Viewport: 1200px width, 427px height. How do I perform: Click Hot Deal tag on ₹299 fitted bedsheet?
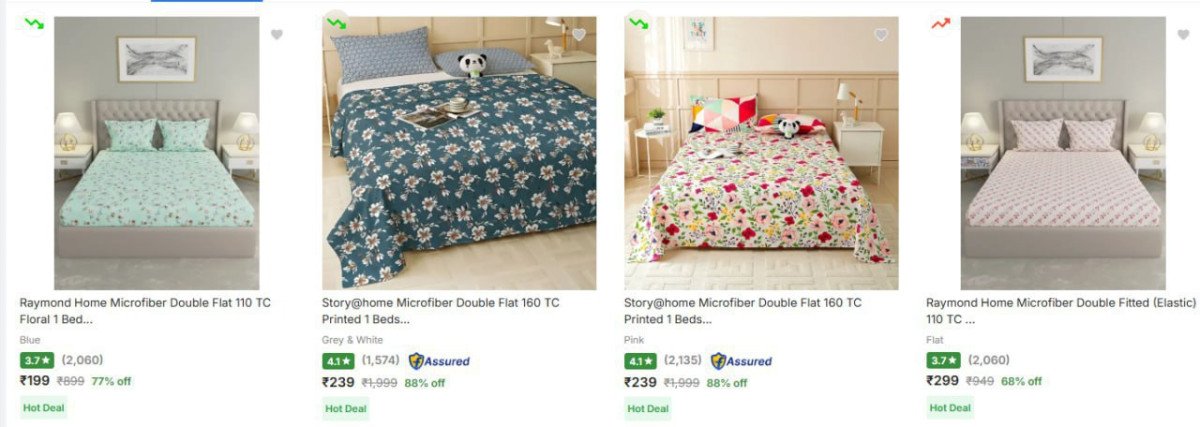click(x=951, y=408)
